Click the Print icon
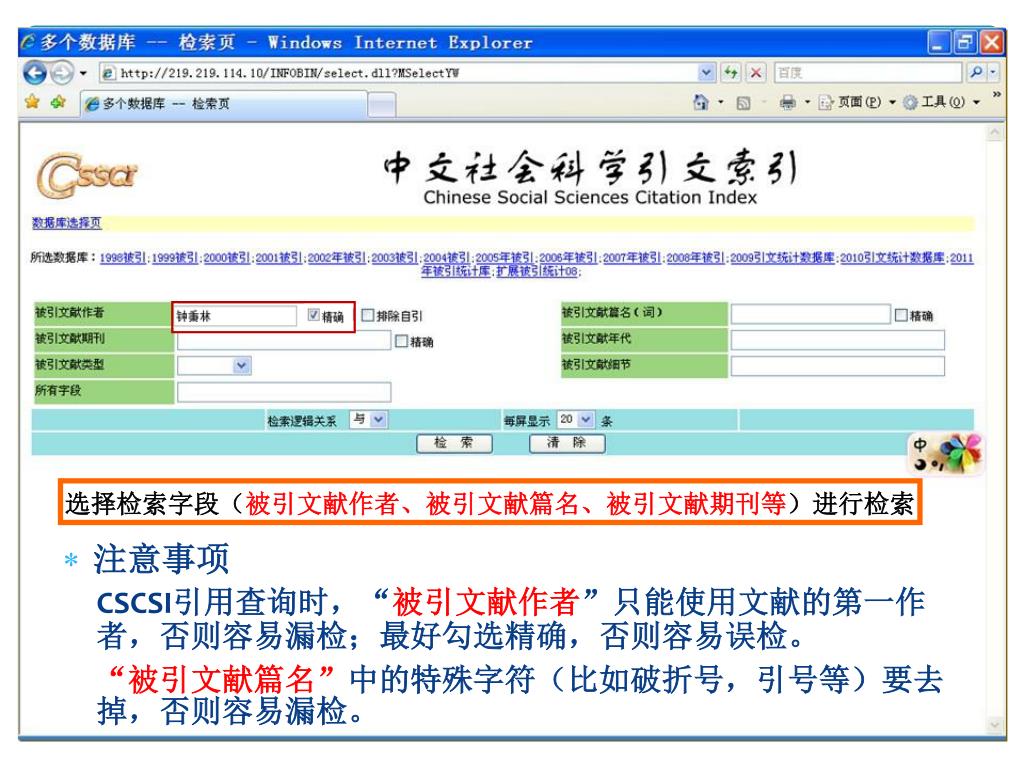 (788, 103)
